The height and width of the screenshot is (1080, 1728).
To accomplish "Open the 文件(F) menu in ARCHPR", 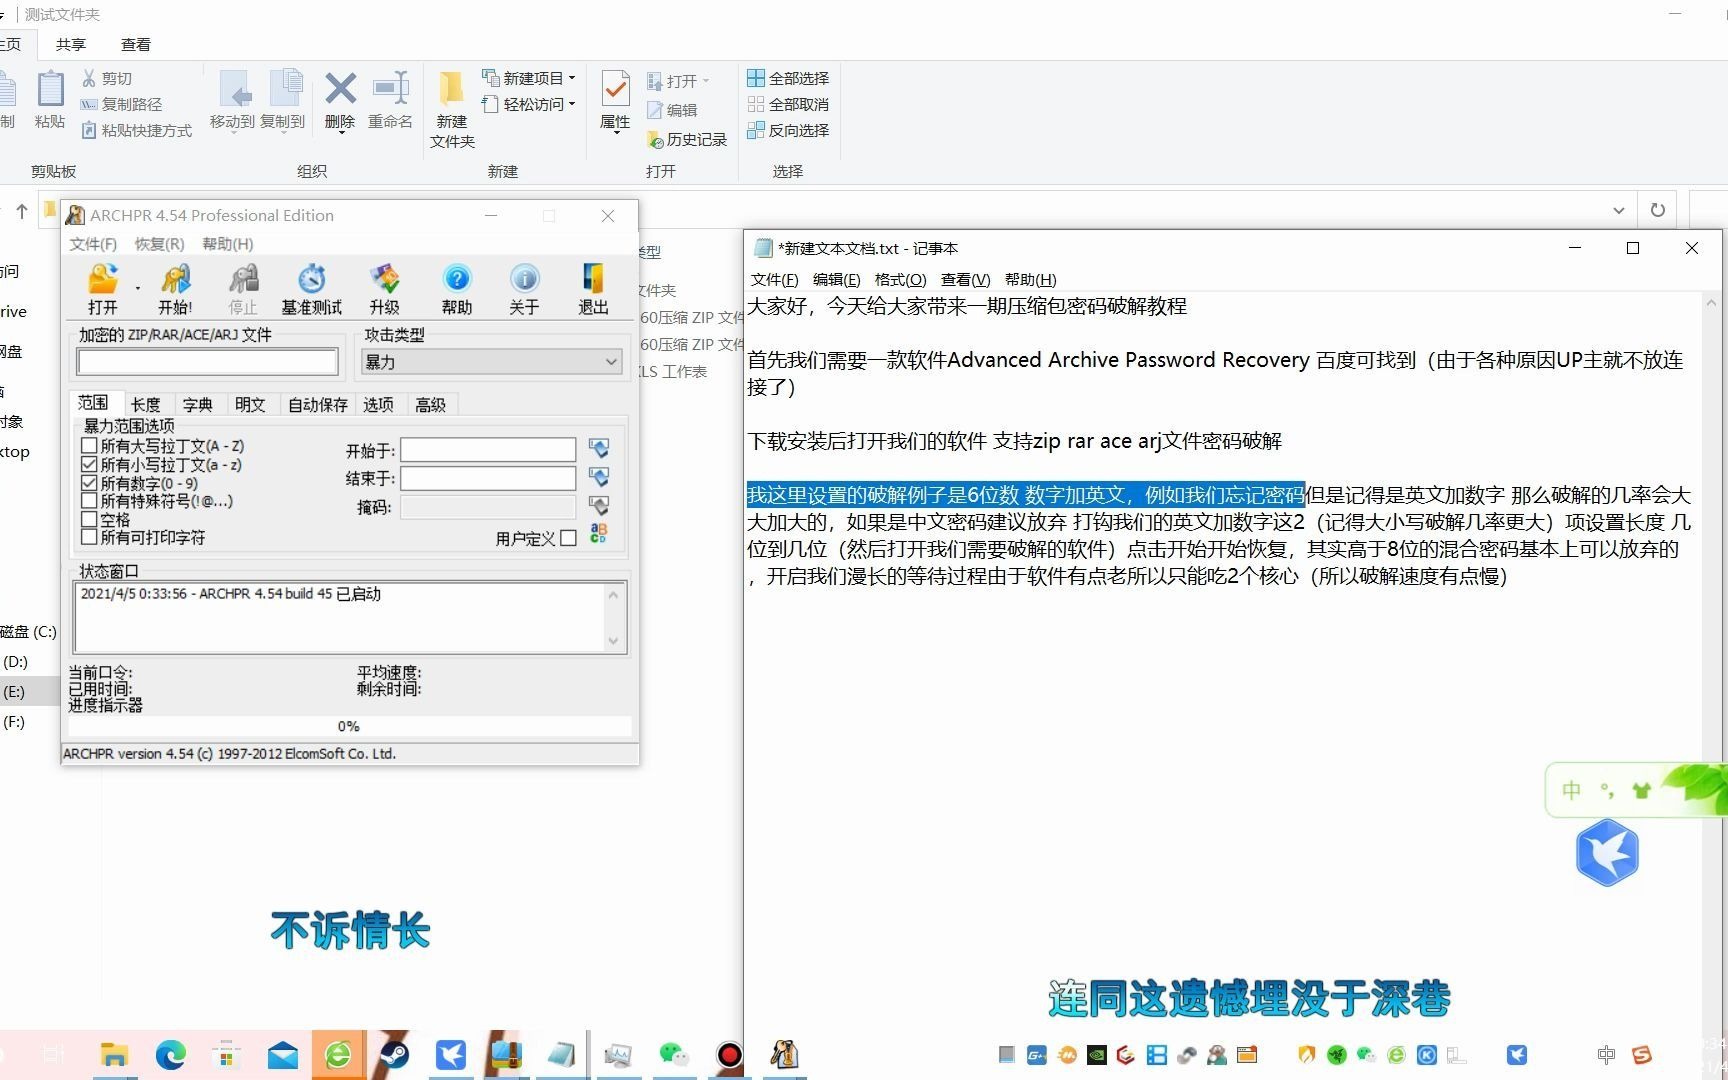I will [93, 244].
